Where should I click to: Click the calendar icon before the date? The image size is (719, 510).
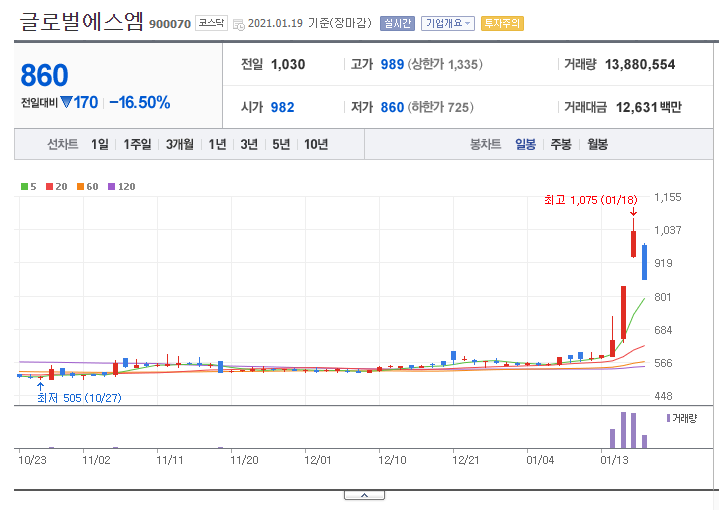coord(239,25)
